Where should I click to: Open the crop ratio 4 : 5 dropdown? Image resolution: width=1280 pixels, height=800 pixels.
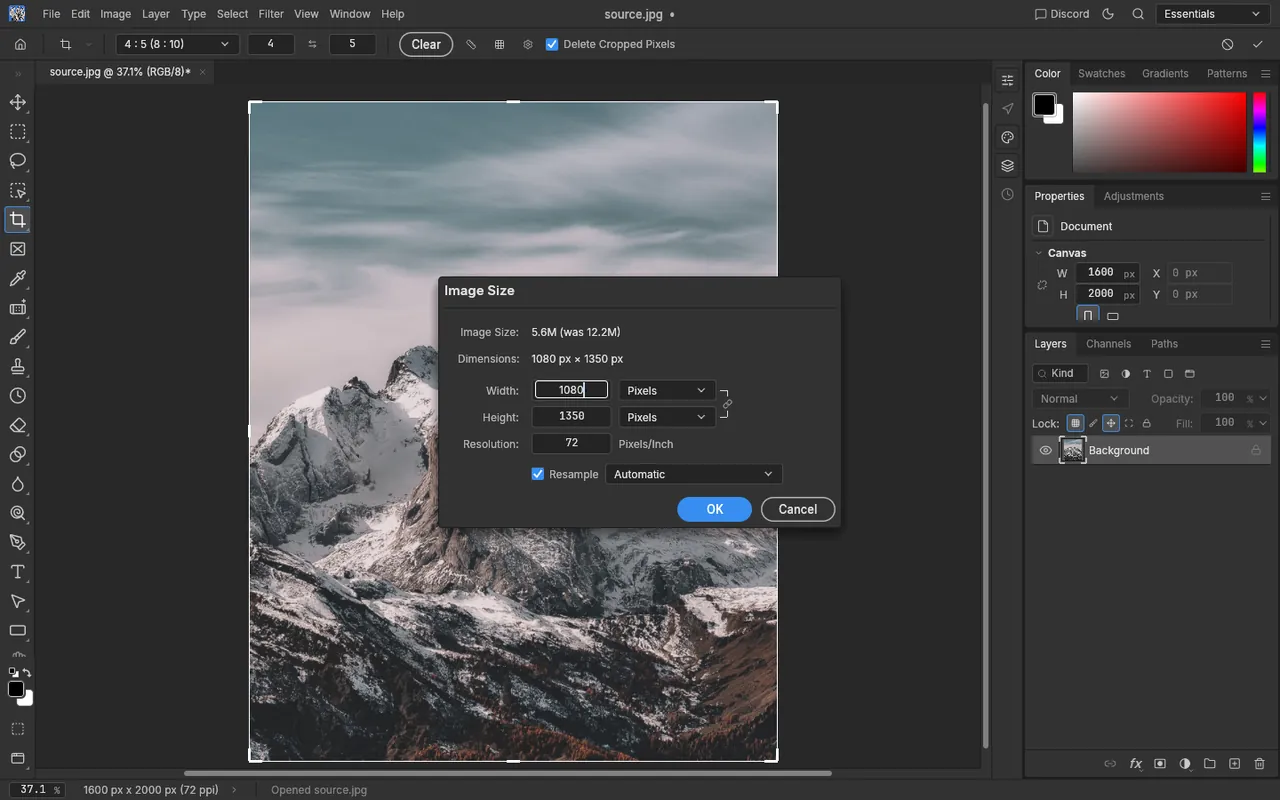coord(177,44)
